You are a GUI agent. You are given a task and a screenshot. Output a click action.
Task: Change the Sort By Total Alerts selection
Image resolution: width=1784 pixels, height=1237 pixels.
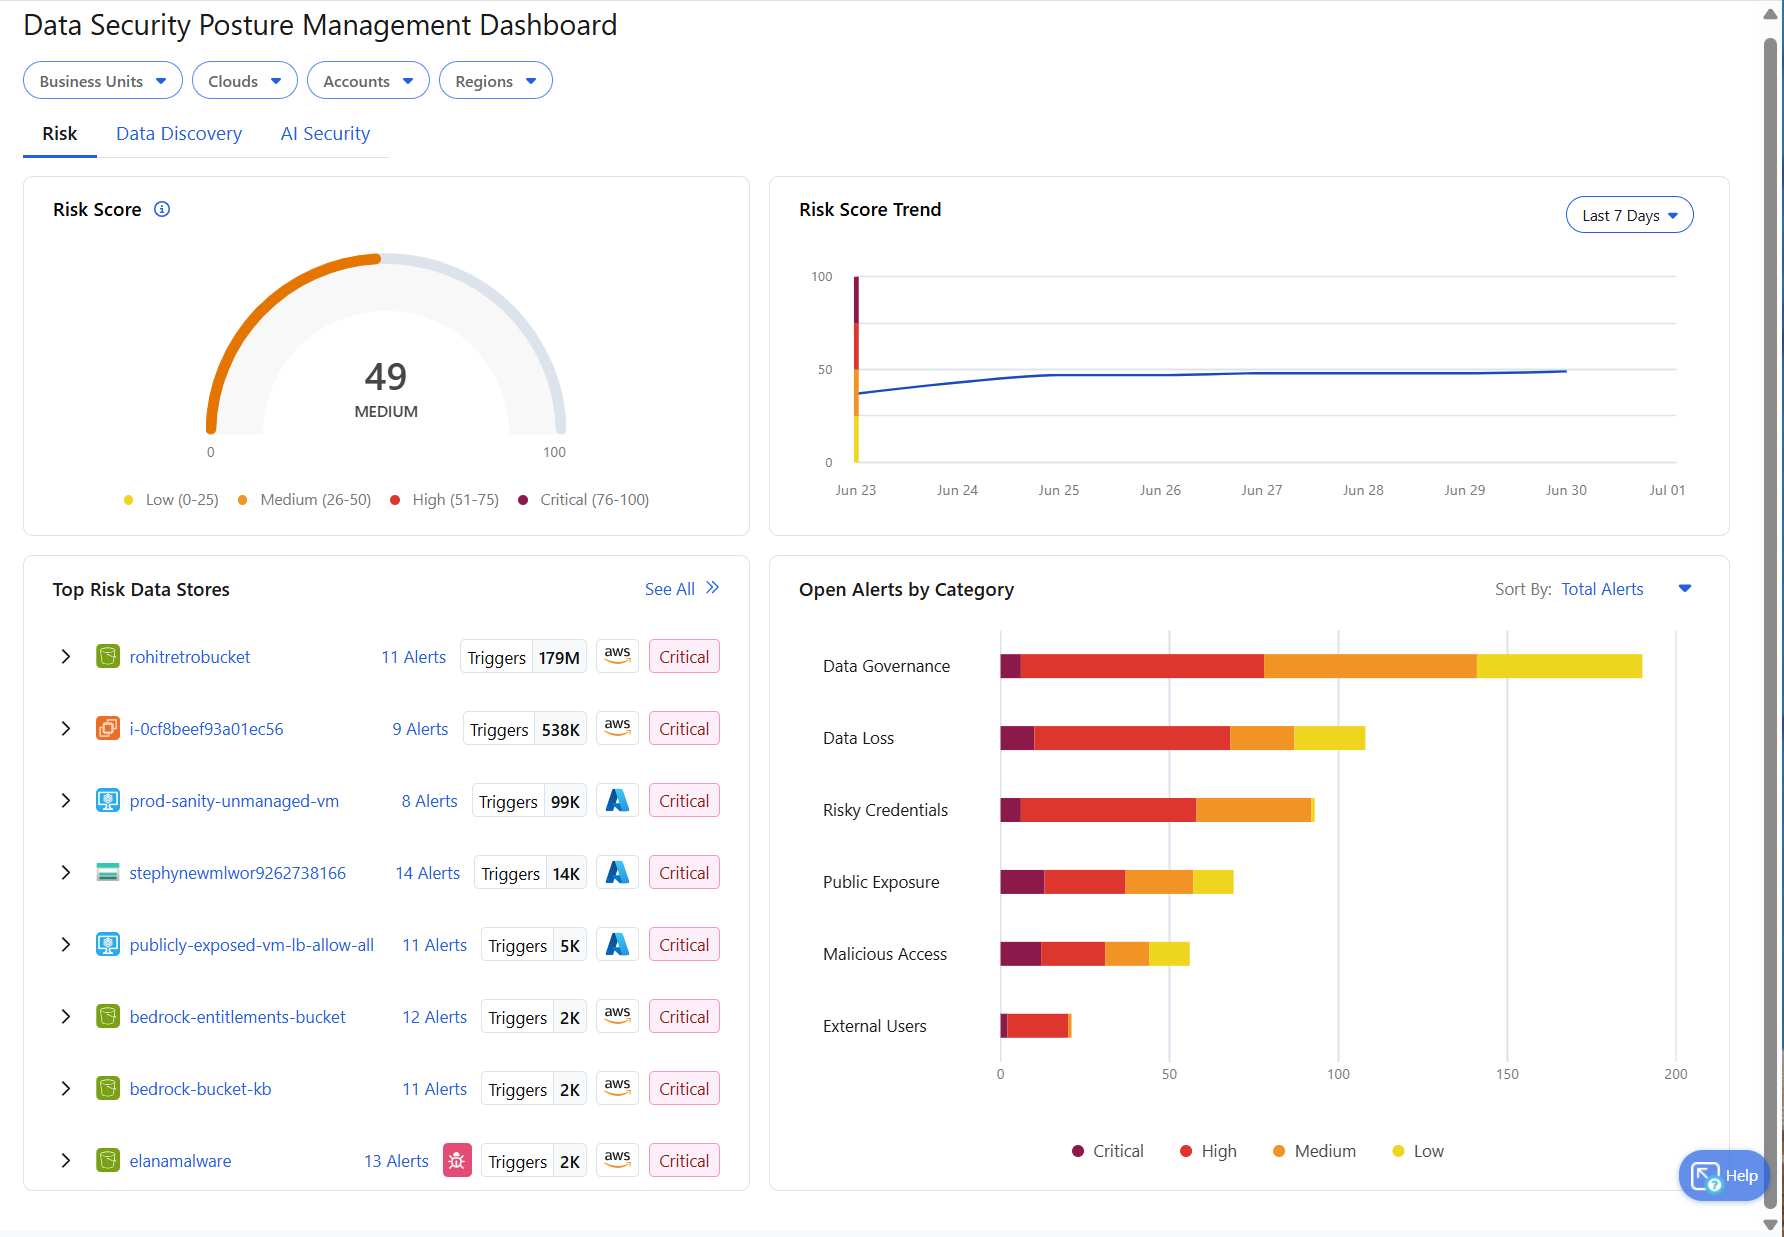coord(1601,588)
